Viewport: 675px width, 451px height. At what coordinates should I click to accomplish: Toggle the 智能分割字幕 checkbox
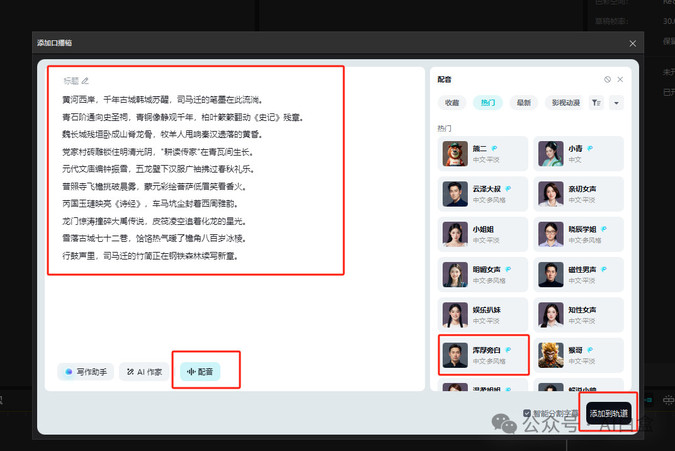coord(528,412)
